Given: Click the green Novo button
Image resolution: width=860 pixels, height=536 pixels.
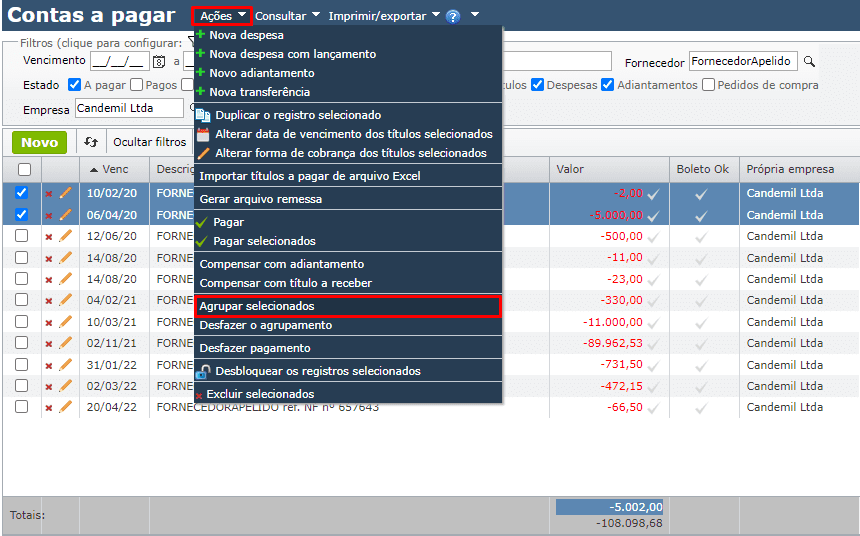Looking at the screenshot, I should (39, 143).
